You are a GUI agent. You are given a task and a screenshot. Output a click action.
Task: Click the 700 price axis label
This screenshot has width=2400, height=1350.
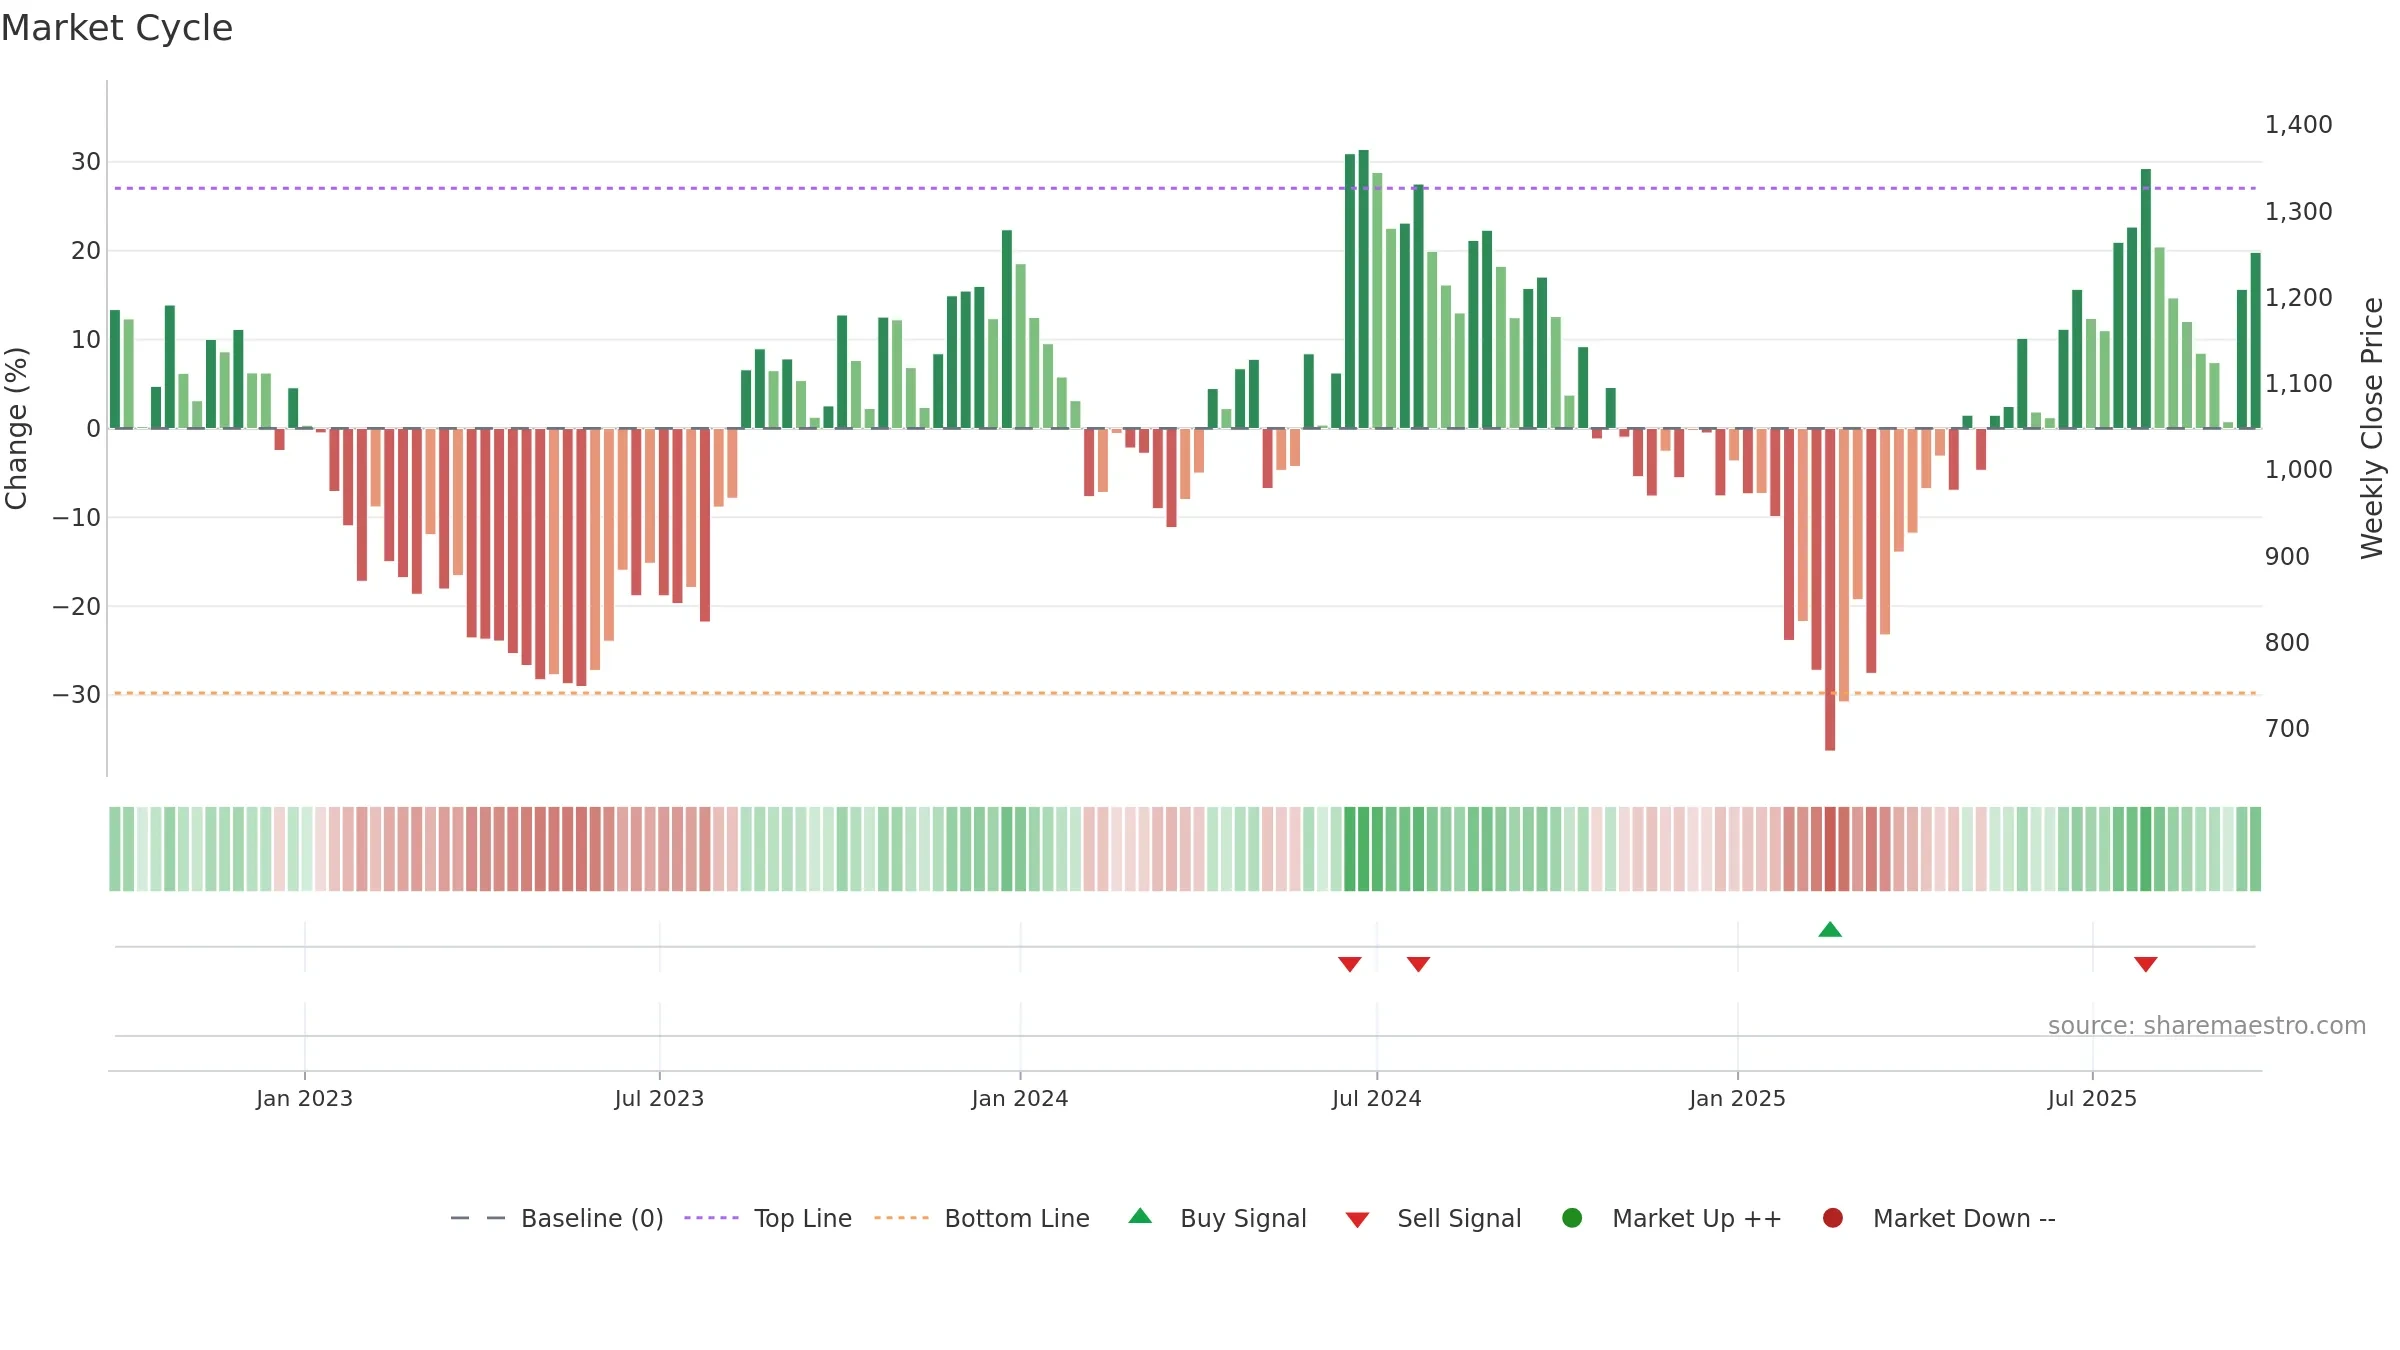click(x=2287, y=728)
